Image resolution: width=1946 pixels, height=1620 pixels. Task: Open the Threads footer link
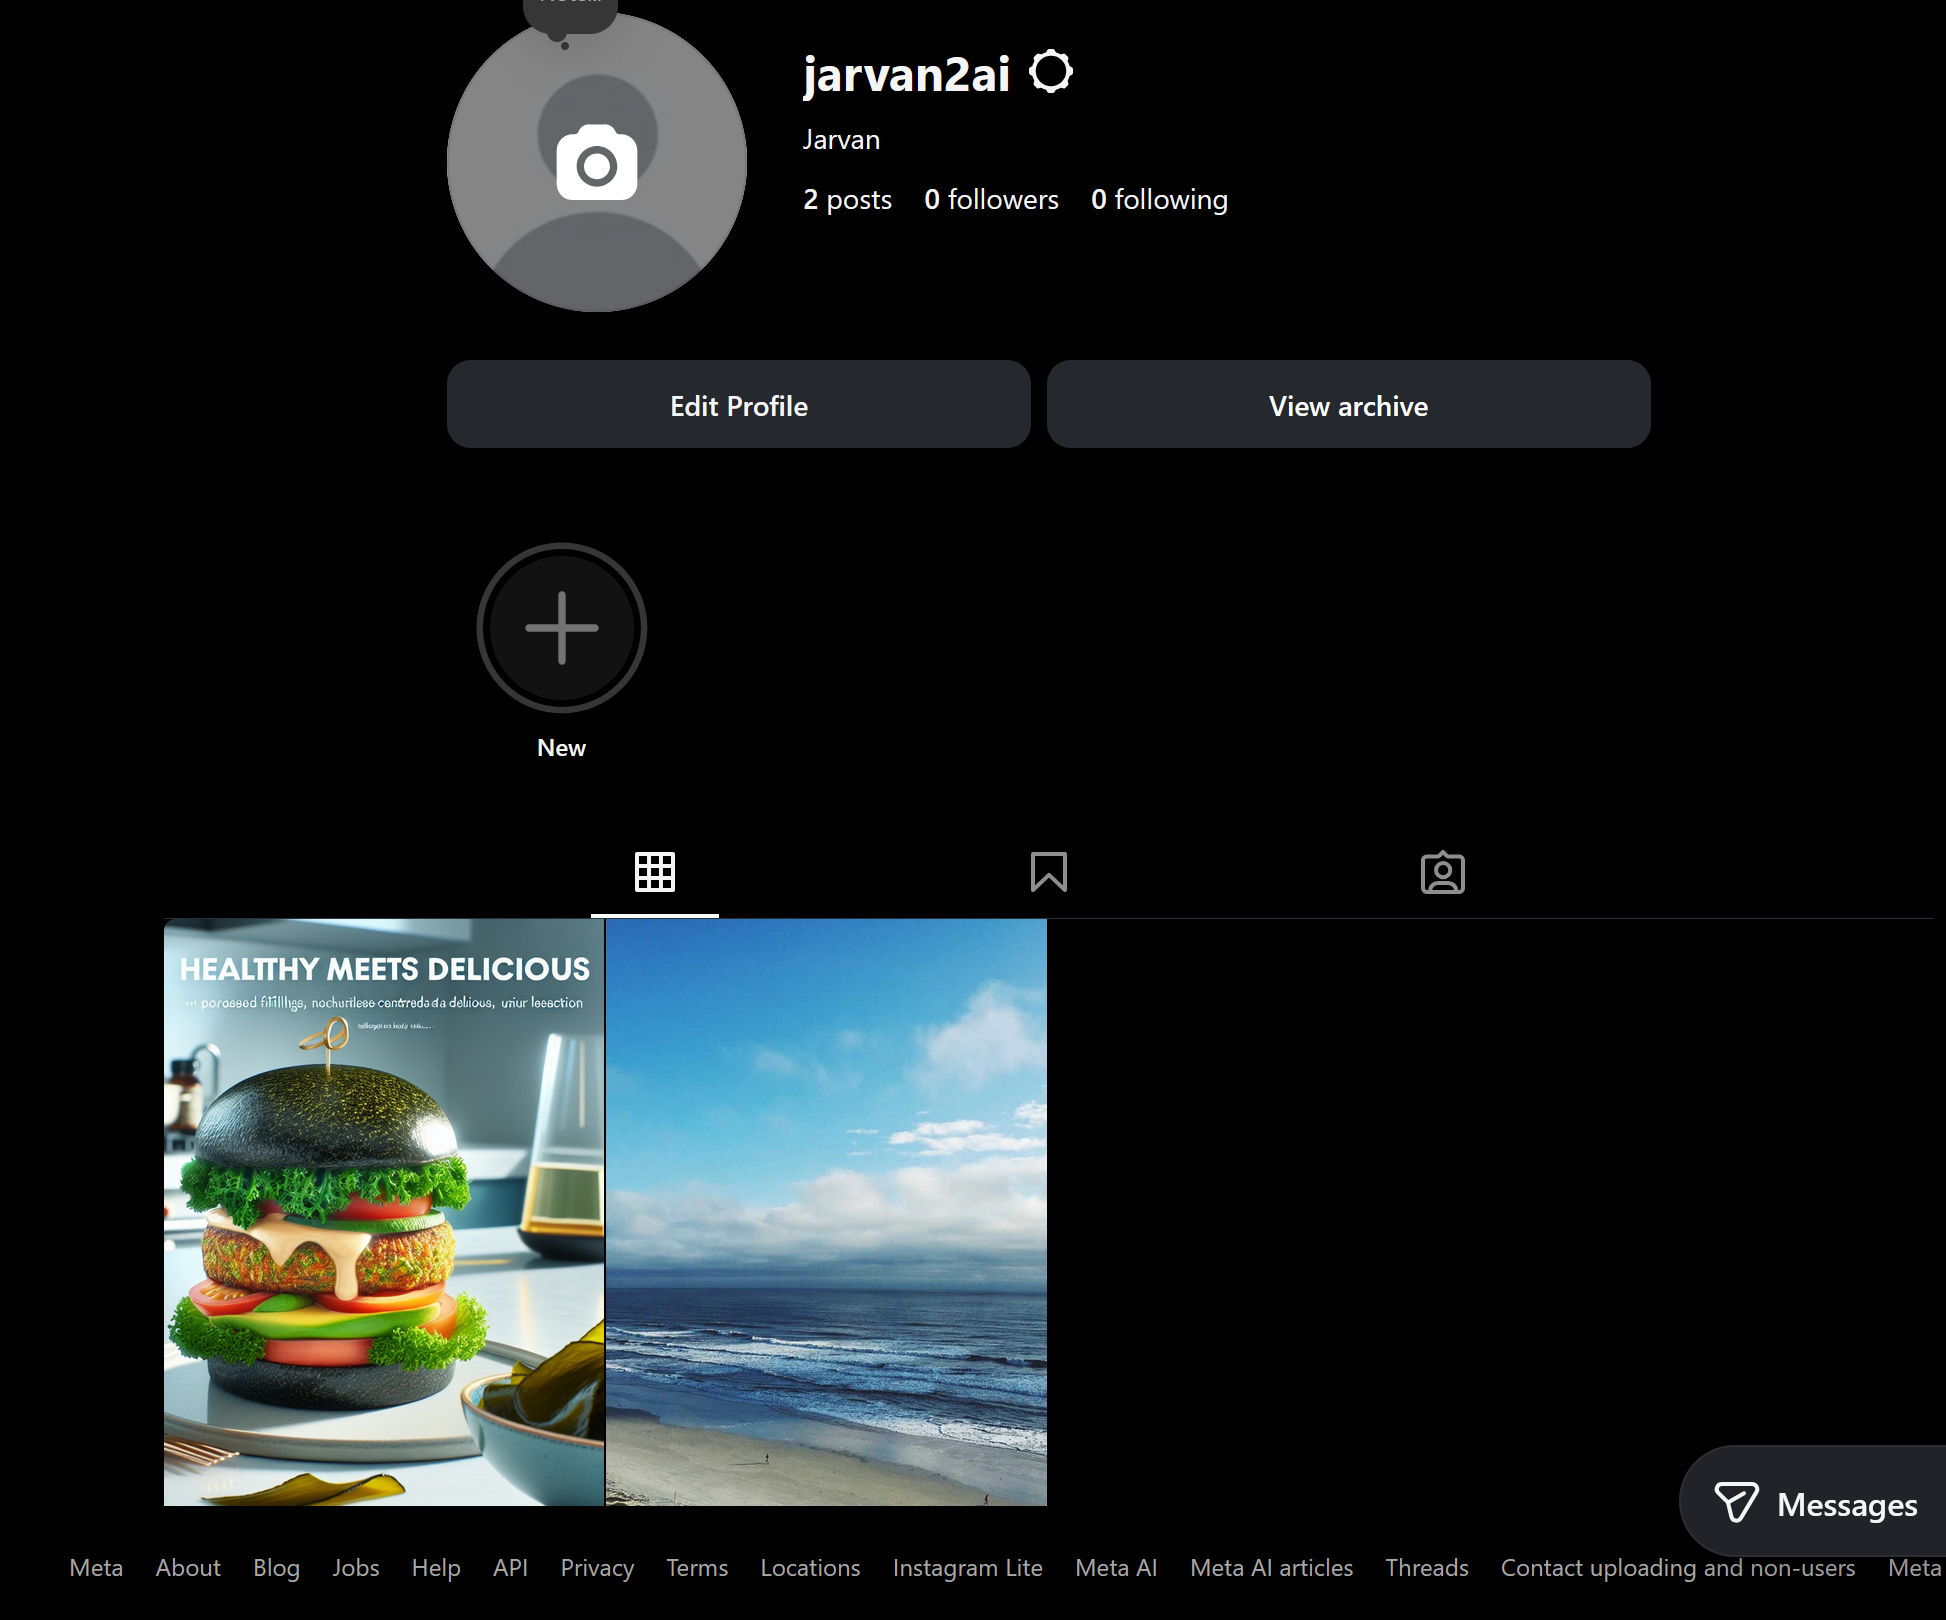pos(1426,1568)
